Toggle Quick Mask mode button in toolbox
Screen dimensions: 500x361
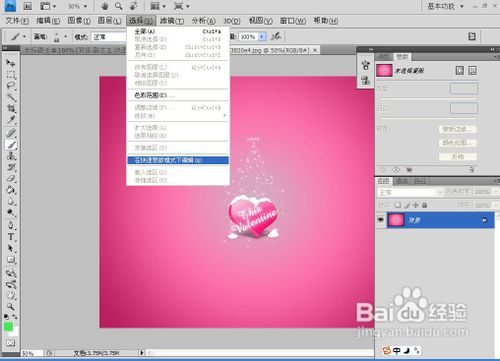pyautogui.click(x=11, y=342)
